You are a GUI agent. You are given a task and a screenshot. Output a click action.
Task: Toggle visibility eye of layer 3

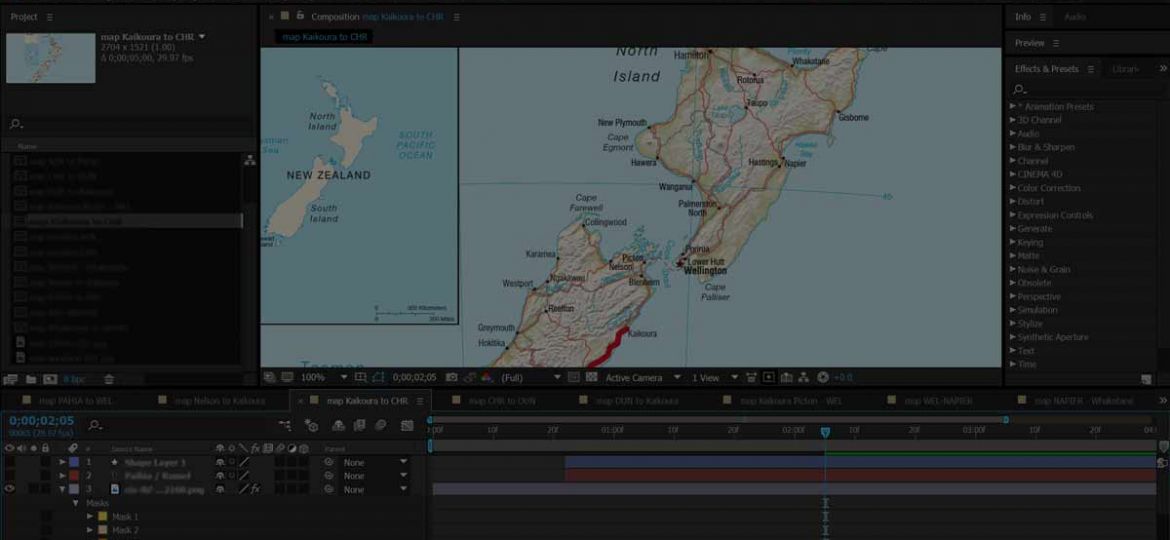pyautogui.click(x=10, y=489)
